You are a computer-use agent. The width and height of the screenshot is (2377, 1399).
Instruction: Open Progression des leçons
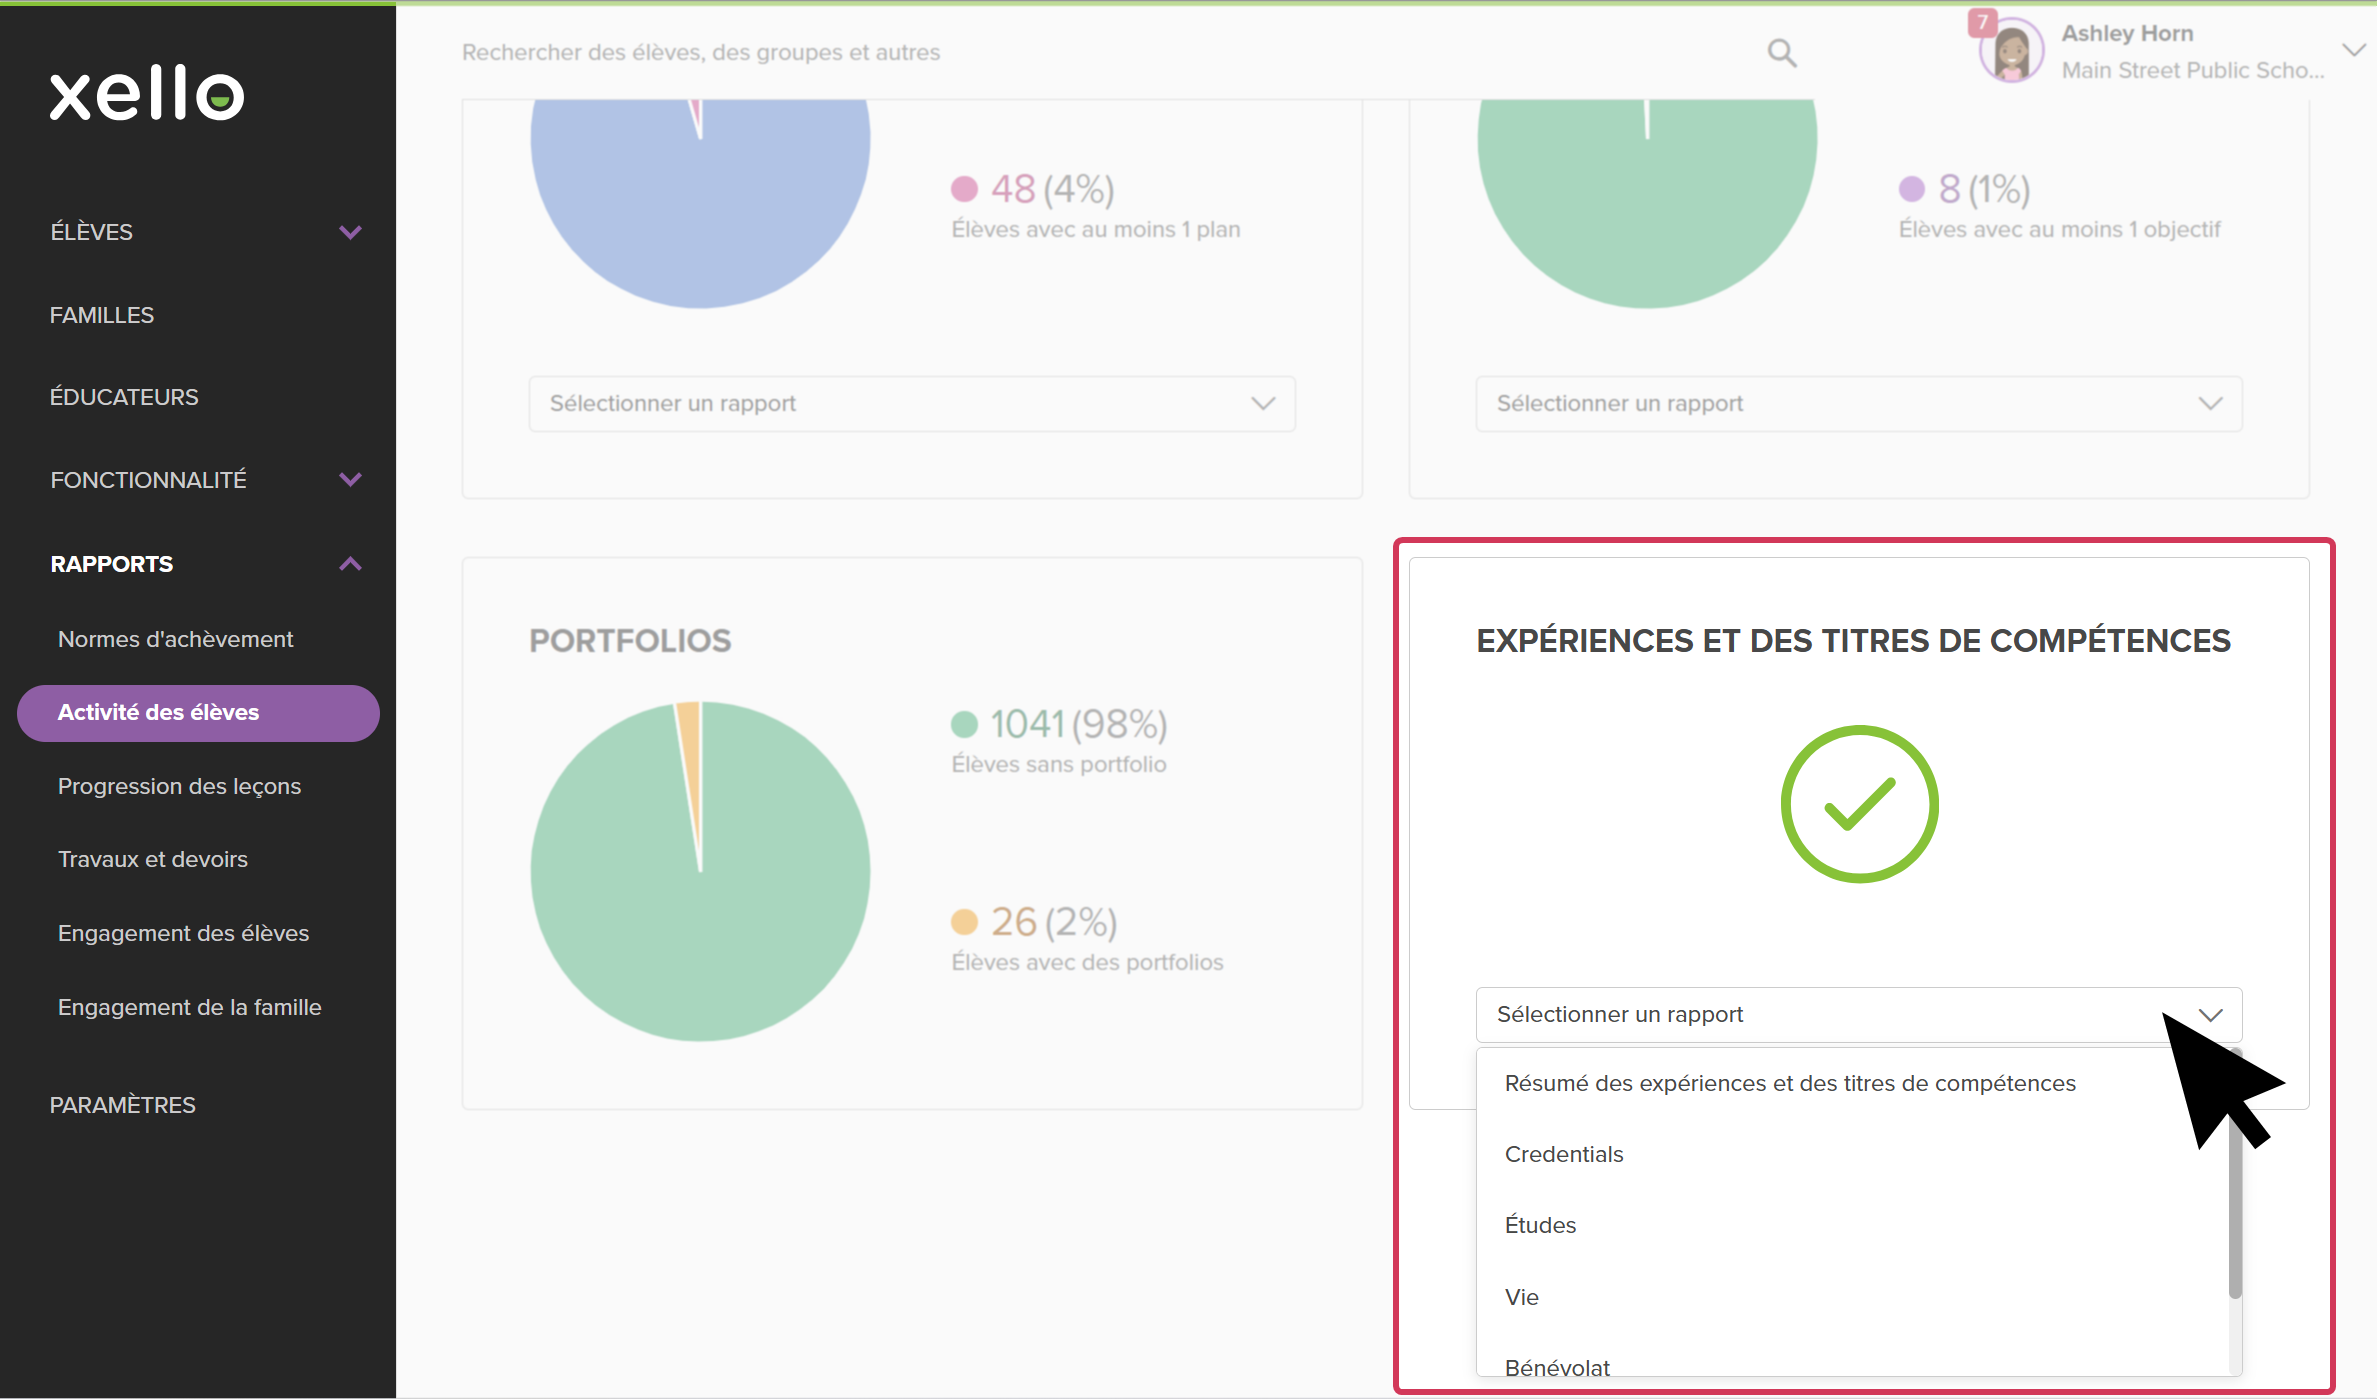coord(180,786)
